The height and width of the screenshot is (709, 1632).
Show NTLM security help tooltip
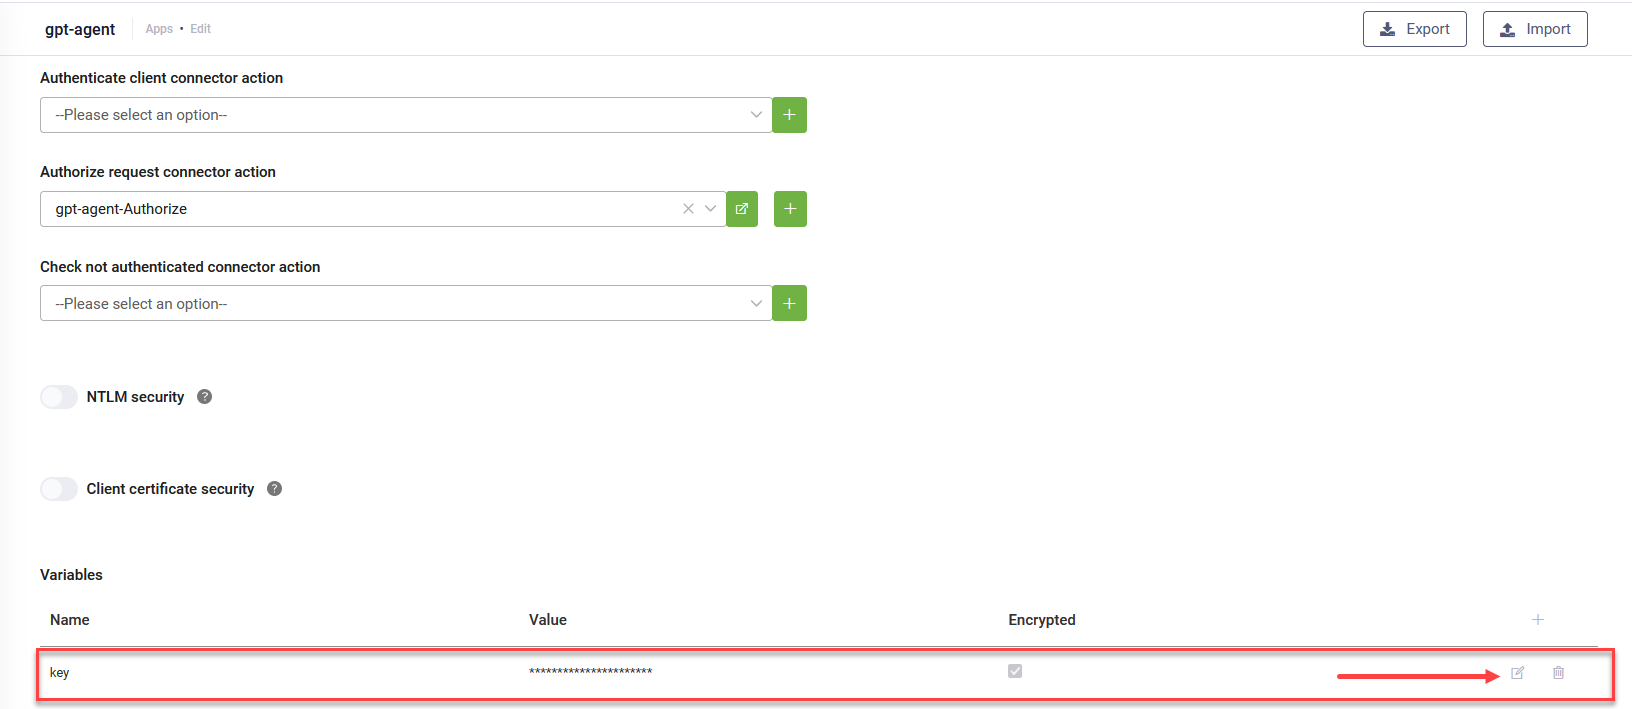point(205,397)
